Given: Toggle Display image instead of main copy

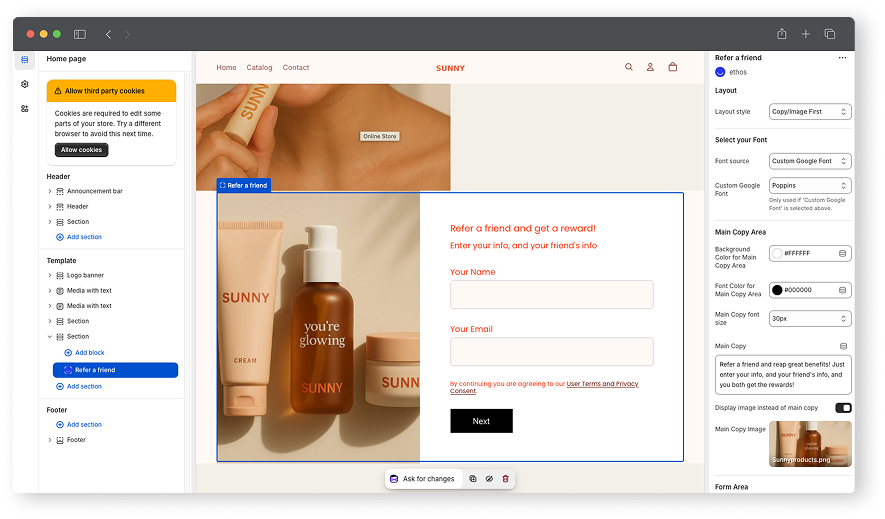Looking at the screenshot, I should (843, 408).
